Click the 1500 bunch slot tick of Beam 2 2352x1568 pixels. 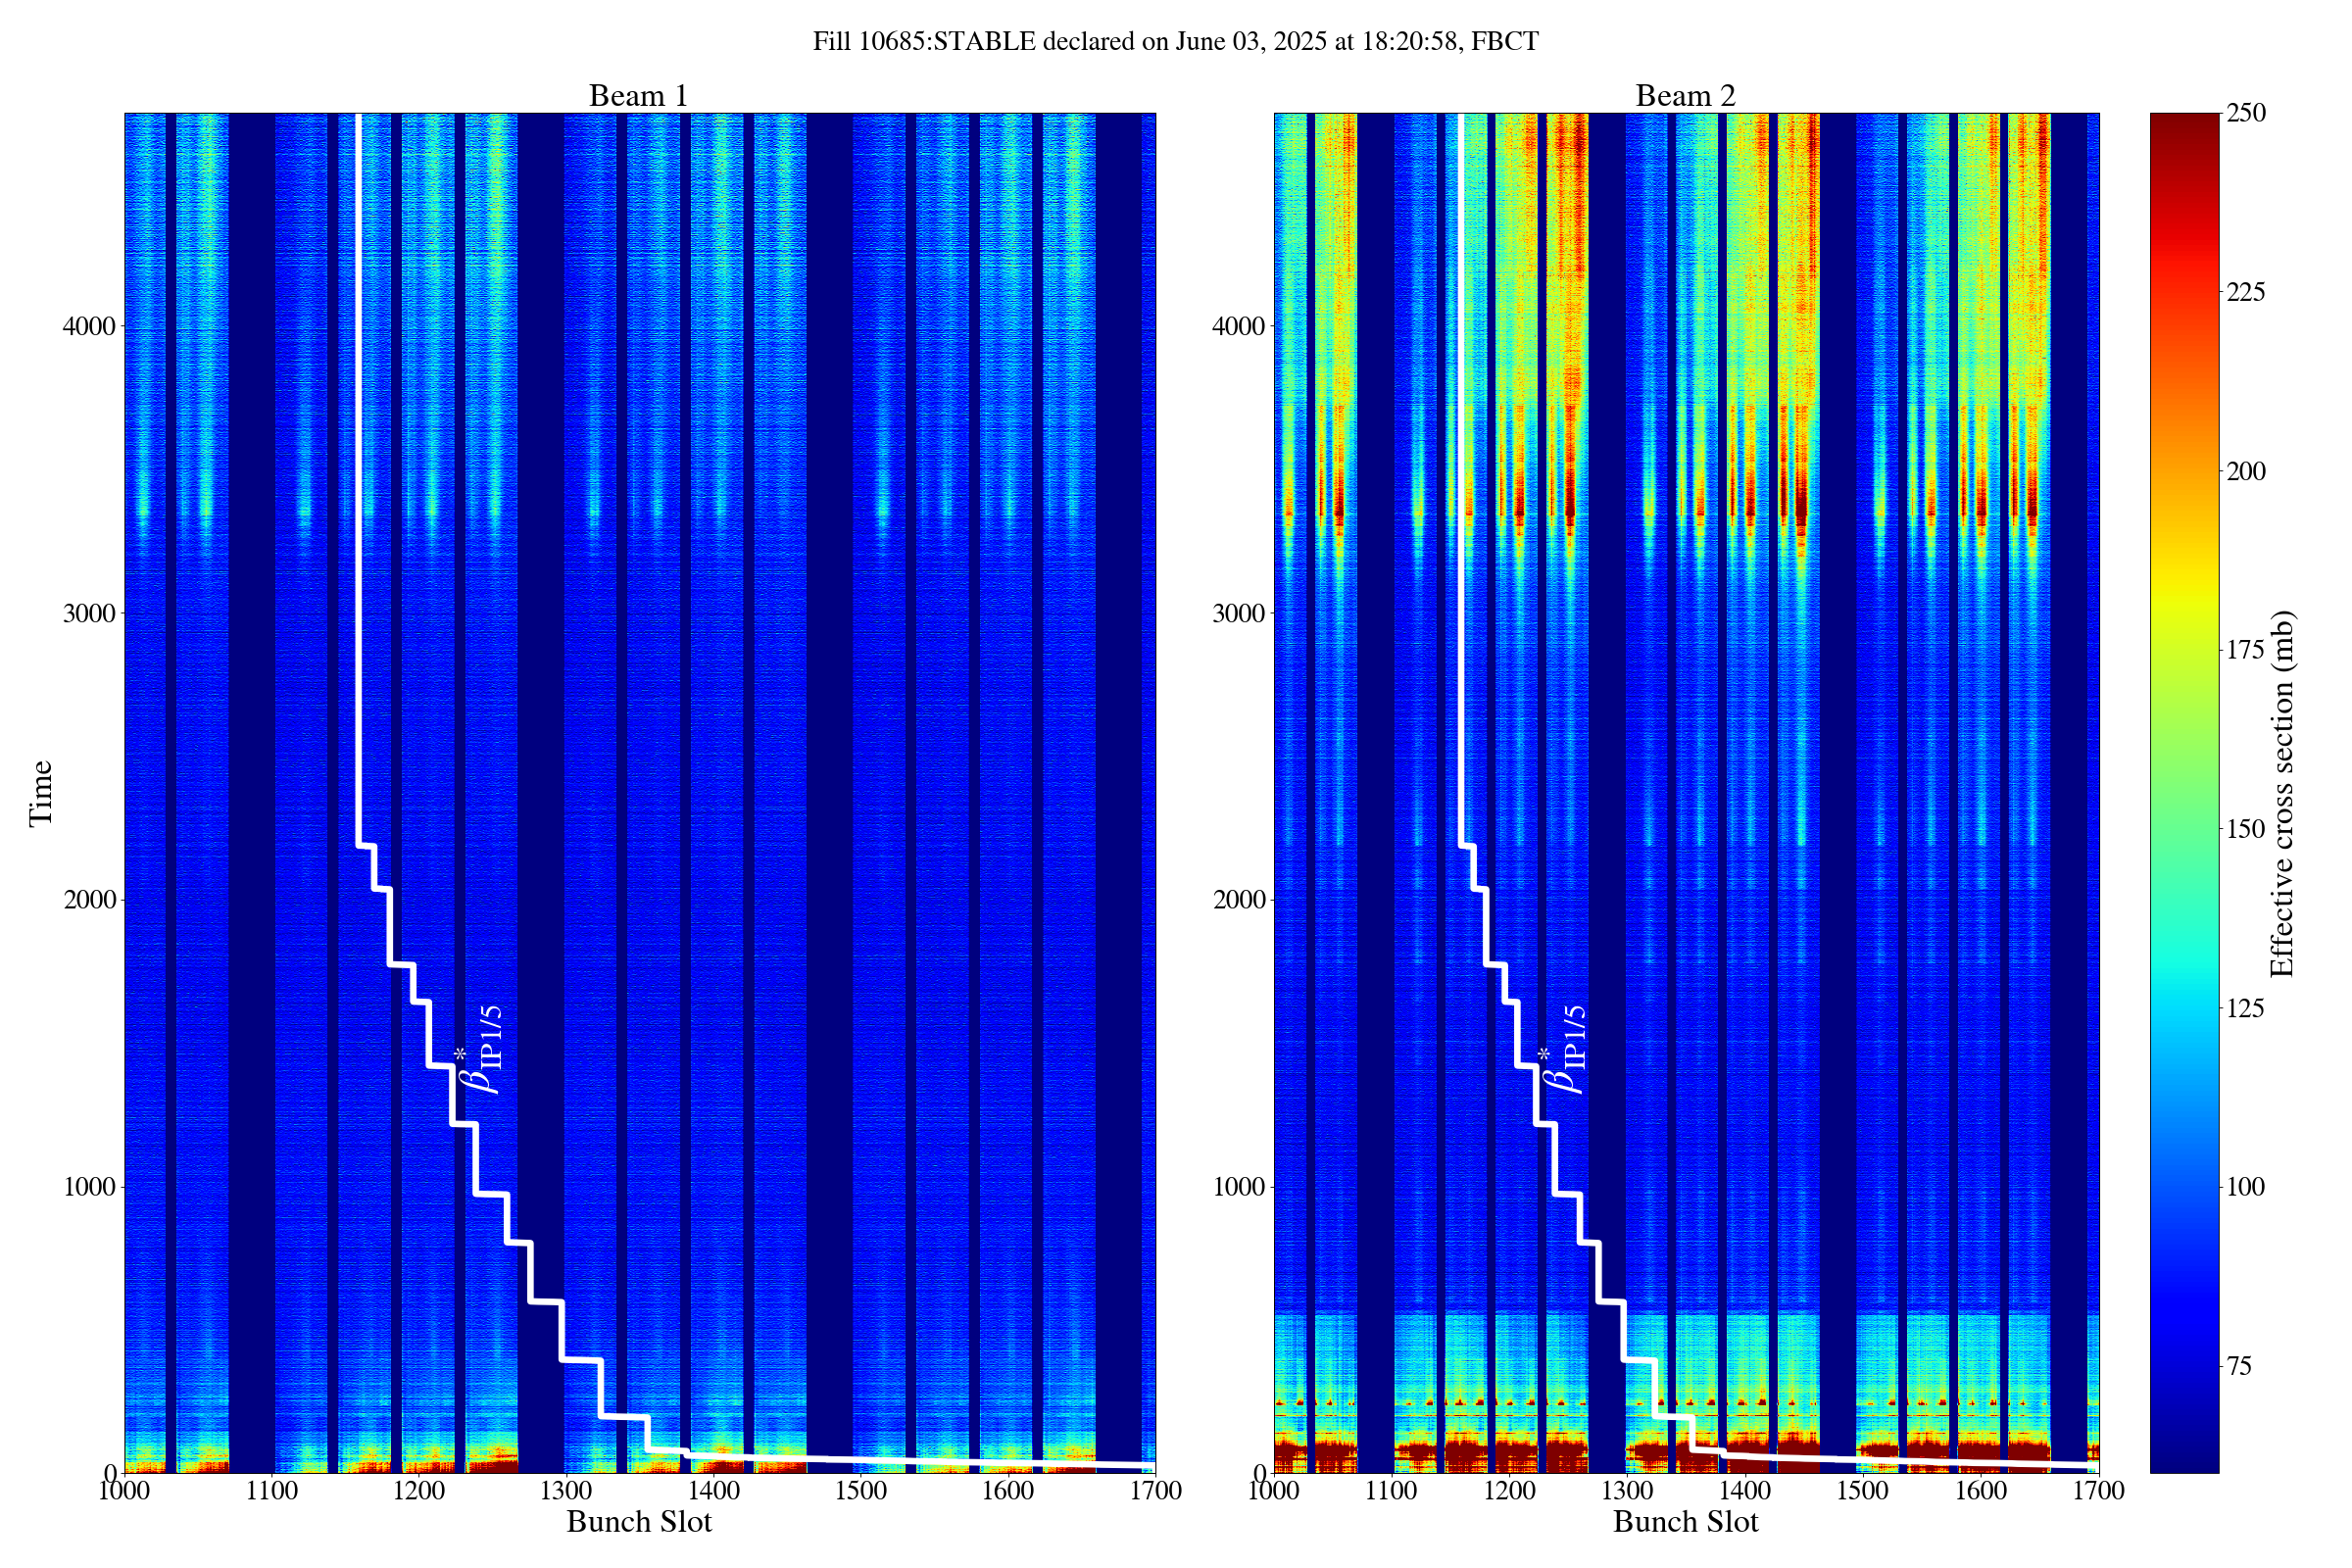point(1863,1491)
